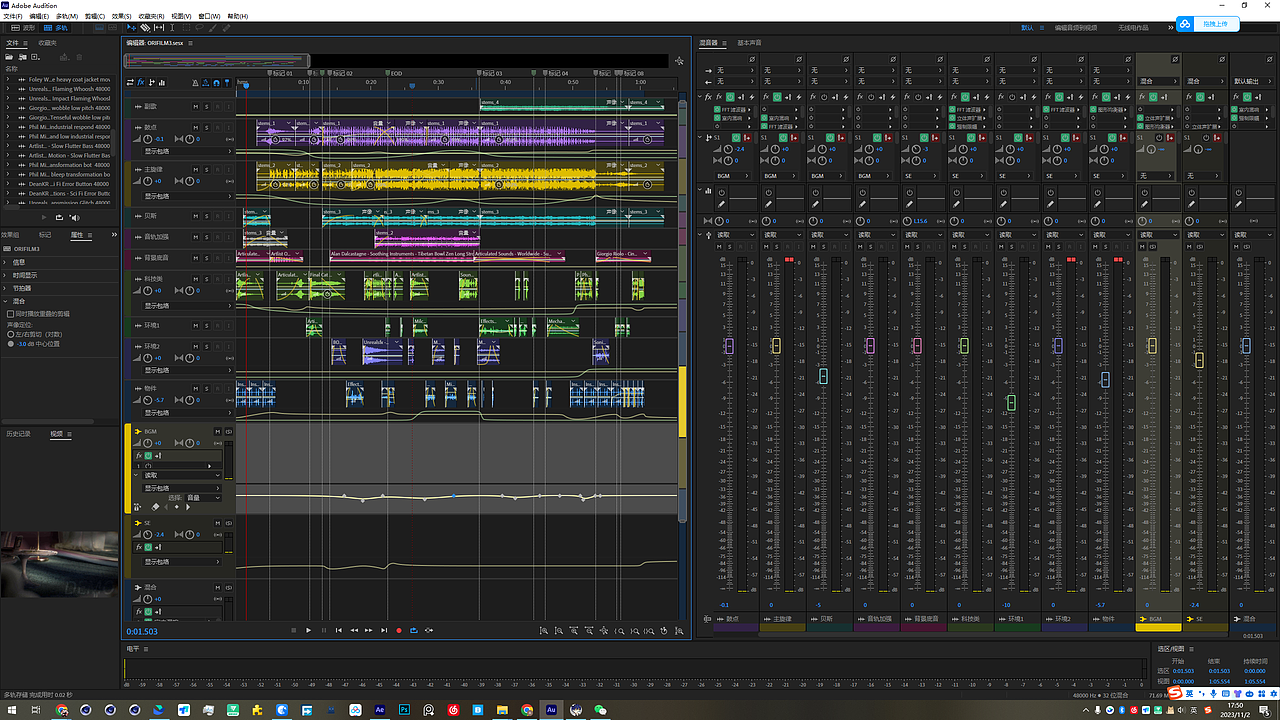Click the 0:01.503 timecode display
The height and width of the screenshot is (720, 1280).
pyautogui.click(x=142, y=631)
